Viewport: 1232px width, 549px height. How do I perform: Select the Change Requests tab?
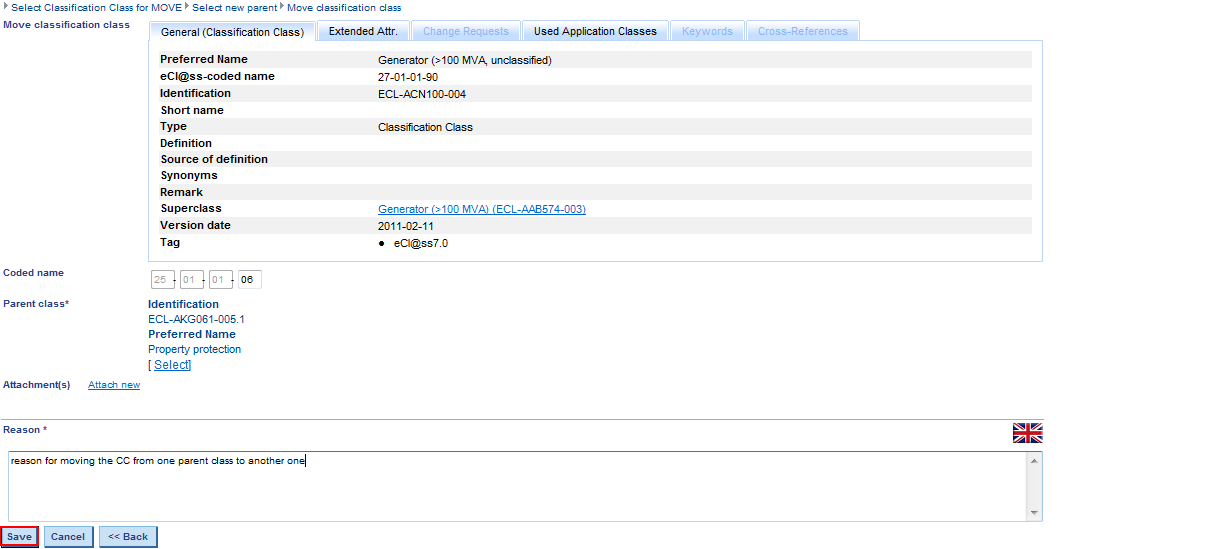(465, 32)
